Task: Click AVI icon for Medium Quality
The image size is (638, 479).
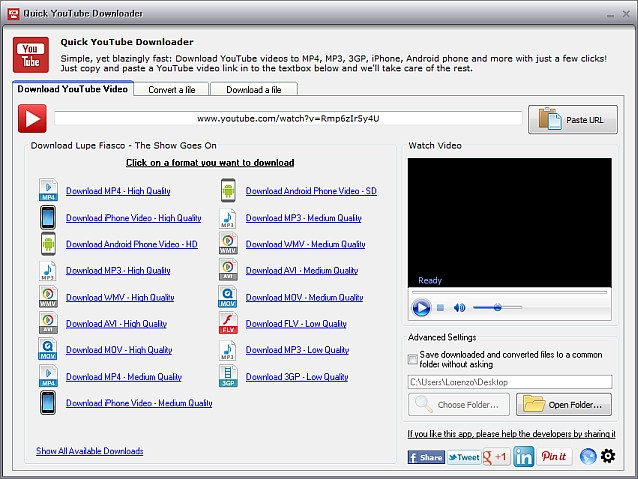Action: pyautogui.click(x=228, y=270)
